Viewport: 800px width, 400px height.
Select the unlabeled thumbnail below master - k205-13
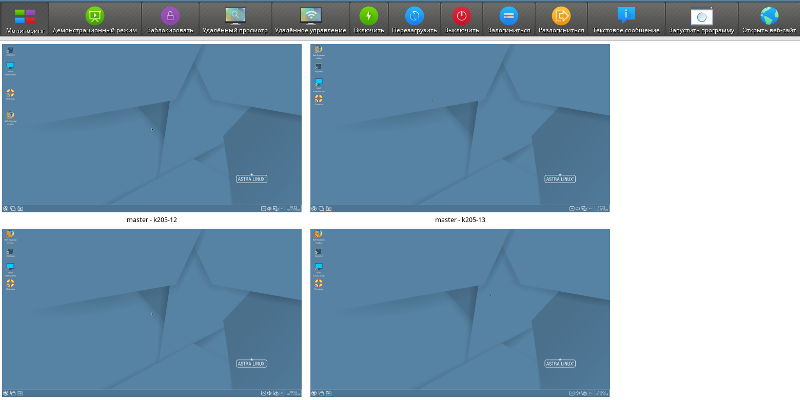tap(460, 313)
